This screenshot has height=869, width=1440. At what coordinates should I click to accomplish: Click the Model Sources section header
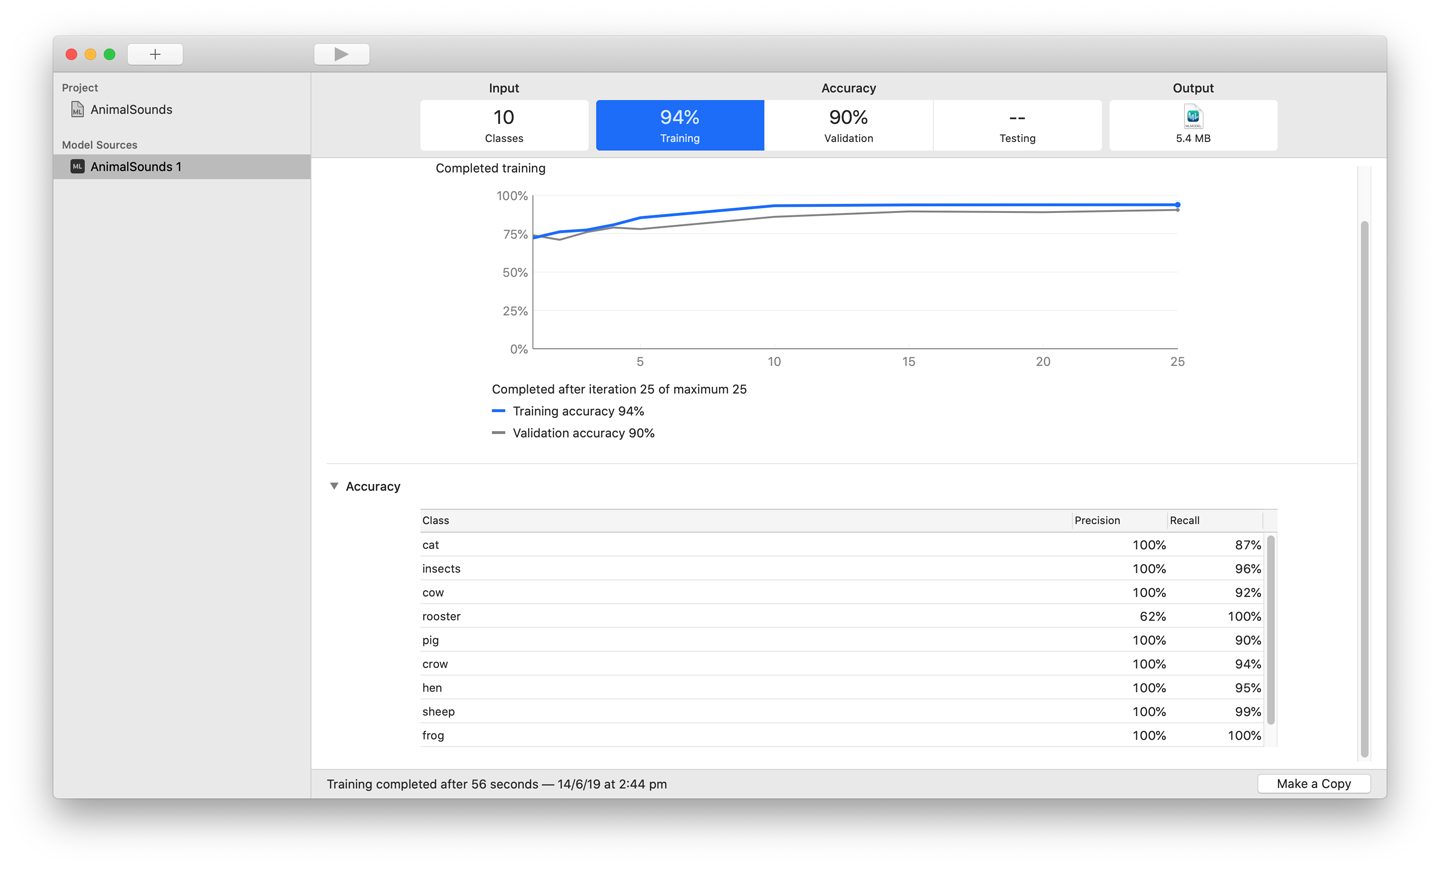coord(100,145)
